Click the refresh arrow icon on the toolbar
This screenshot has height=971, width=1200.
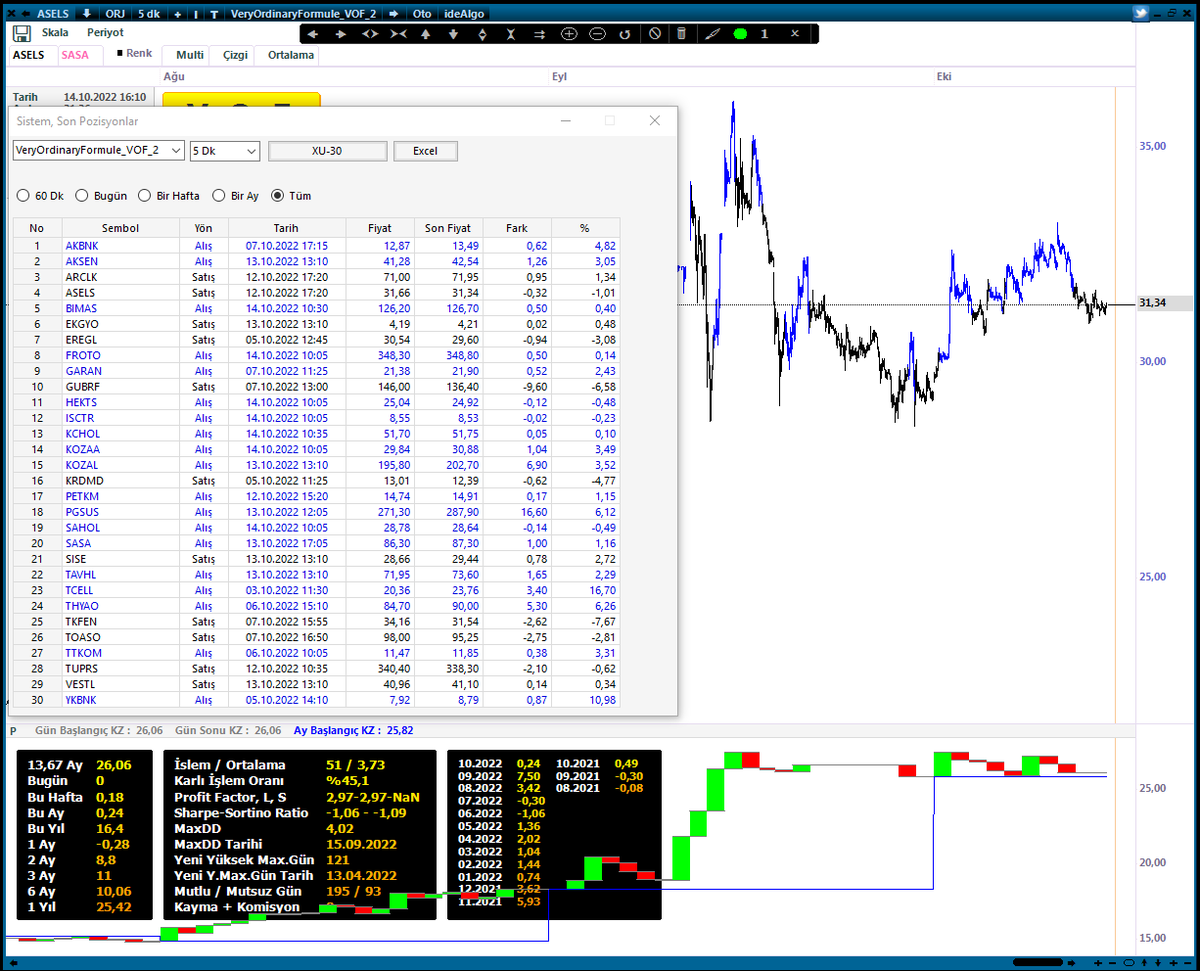click(x=625, y=33)
